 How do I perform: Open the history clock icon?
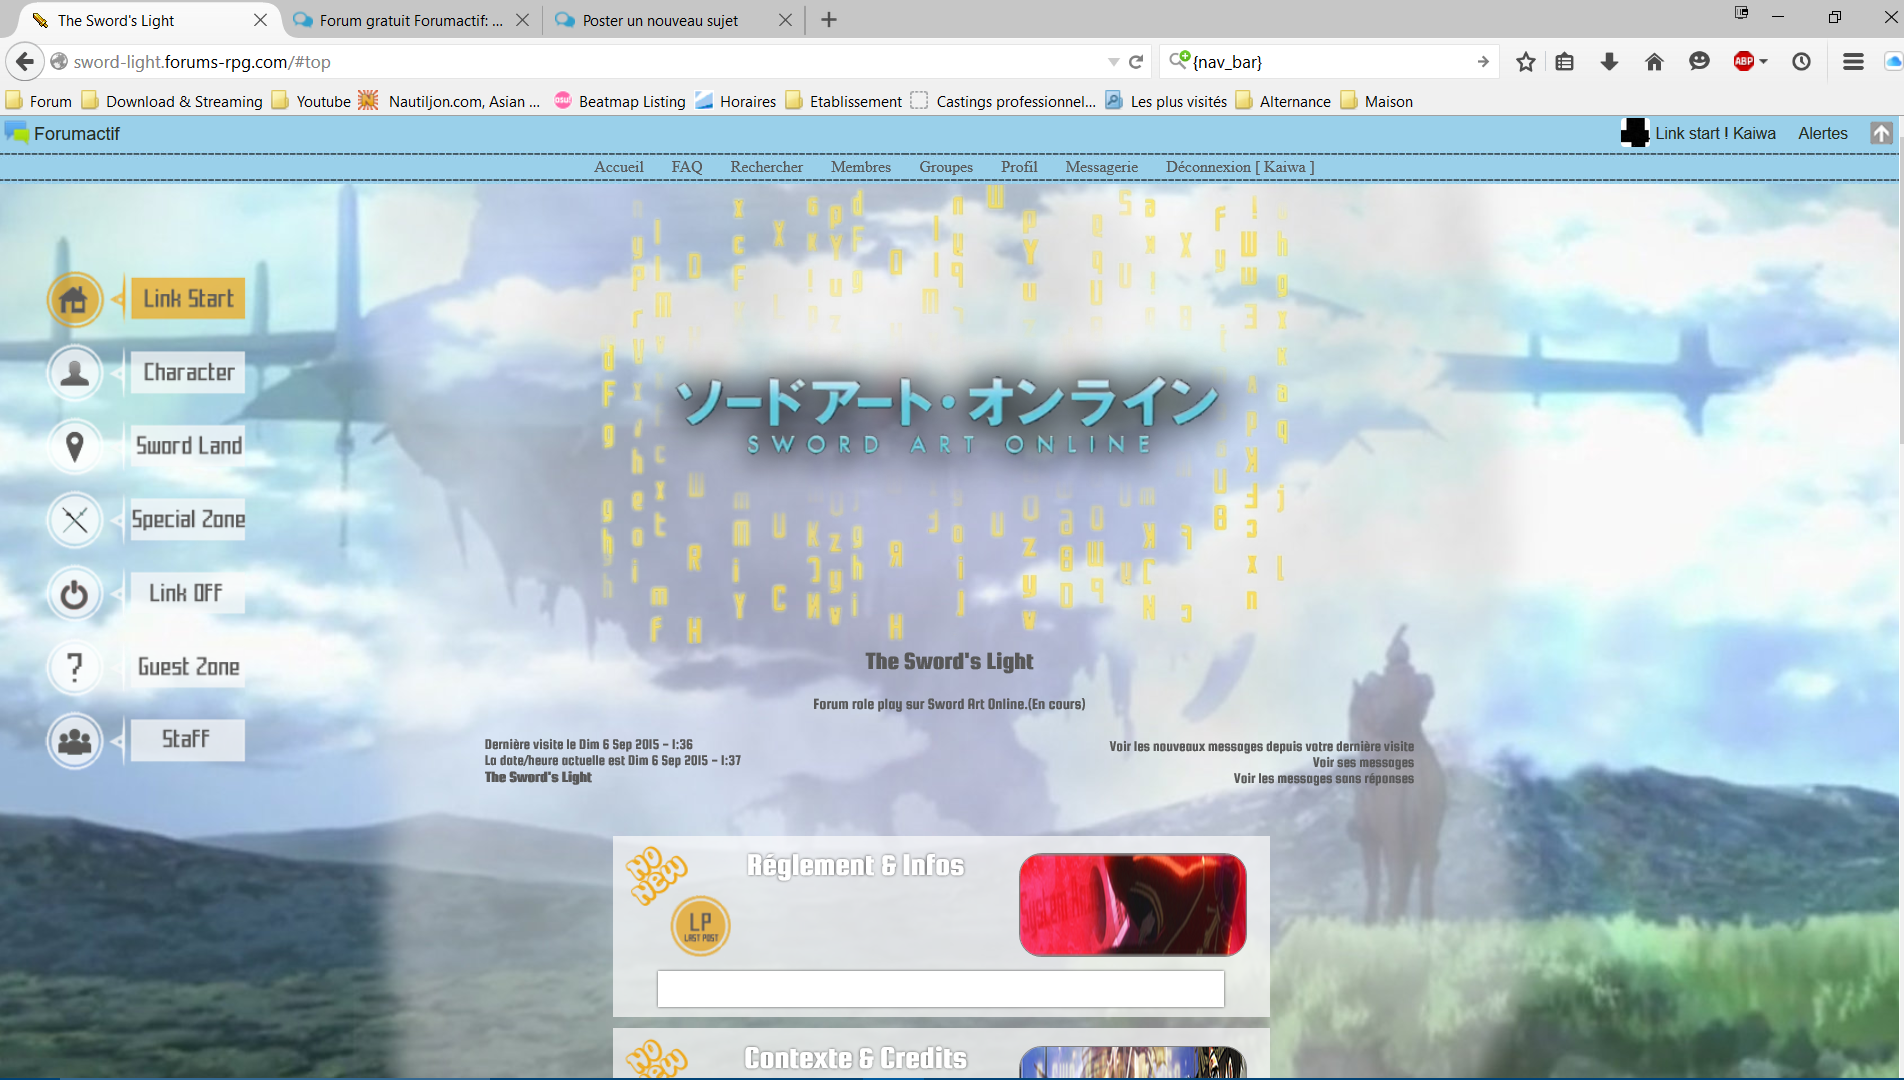pyautogui.click(x=1801, y=62)
